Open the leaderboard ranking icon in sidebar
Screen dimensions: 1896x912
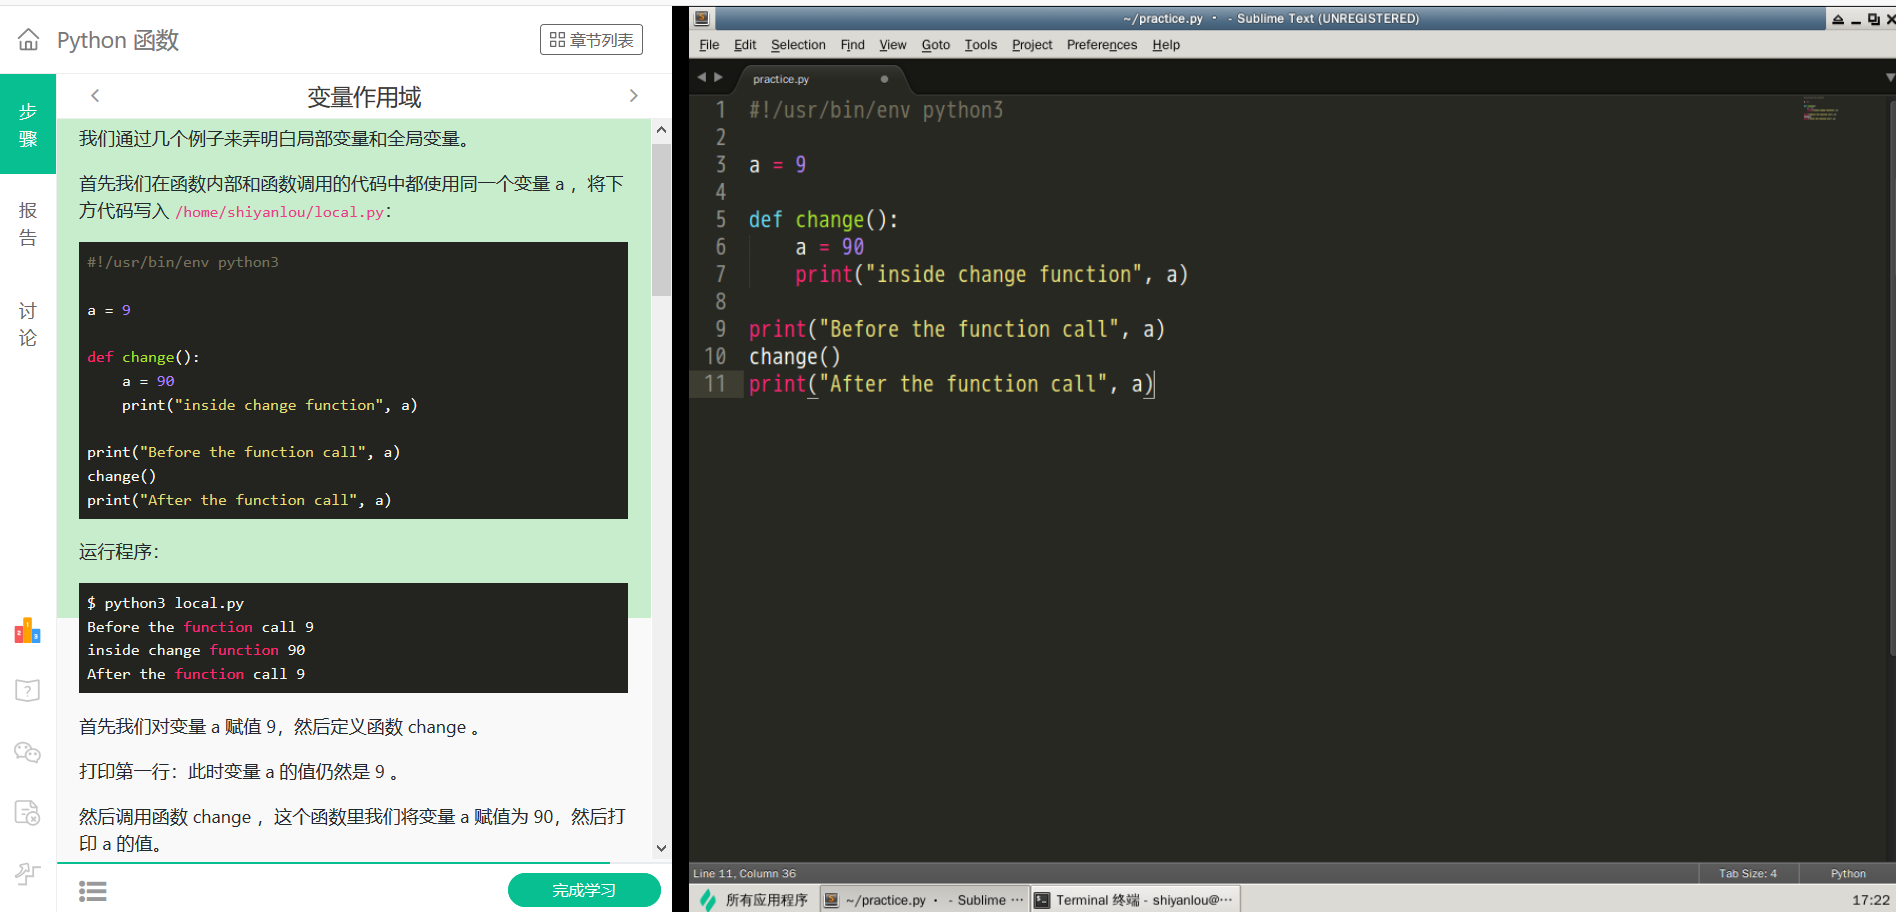tap(28, 630)
